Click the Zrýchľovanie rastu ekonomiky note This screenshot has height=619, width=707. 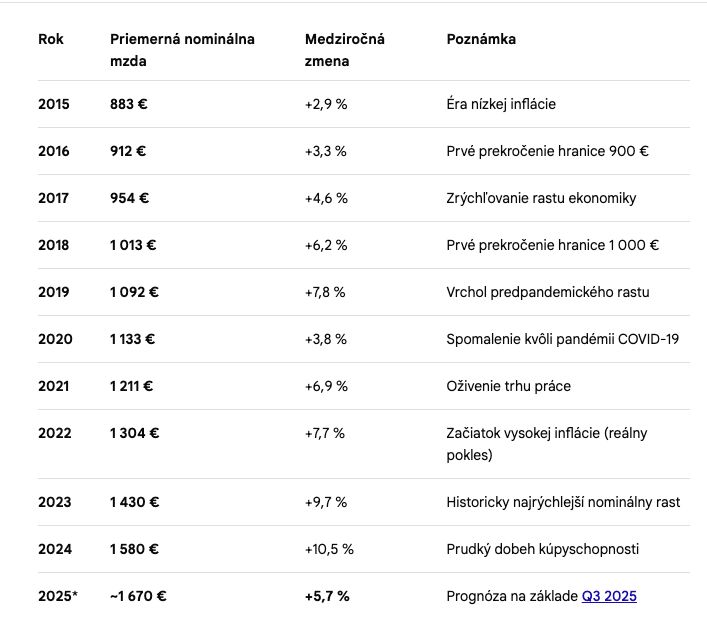tap(541, 198)
